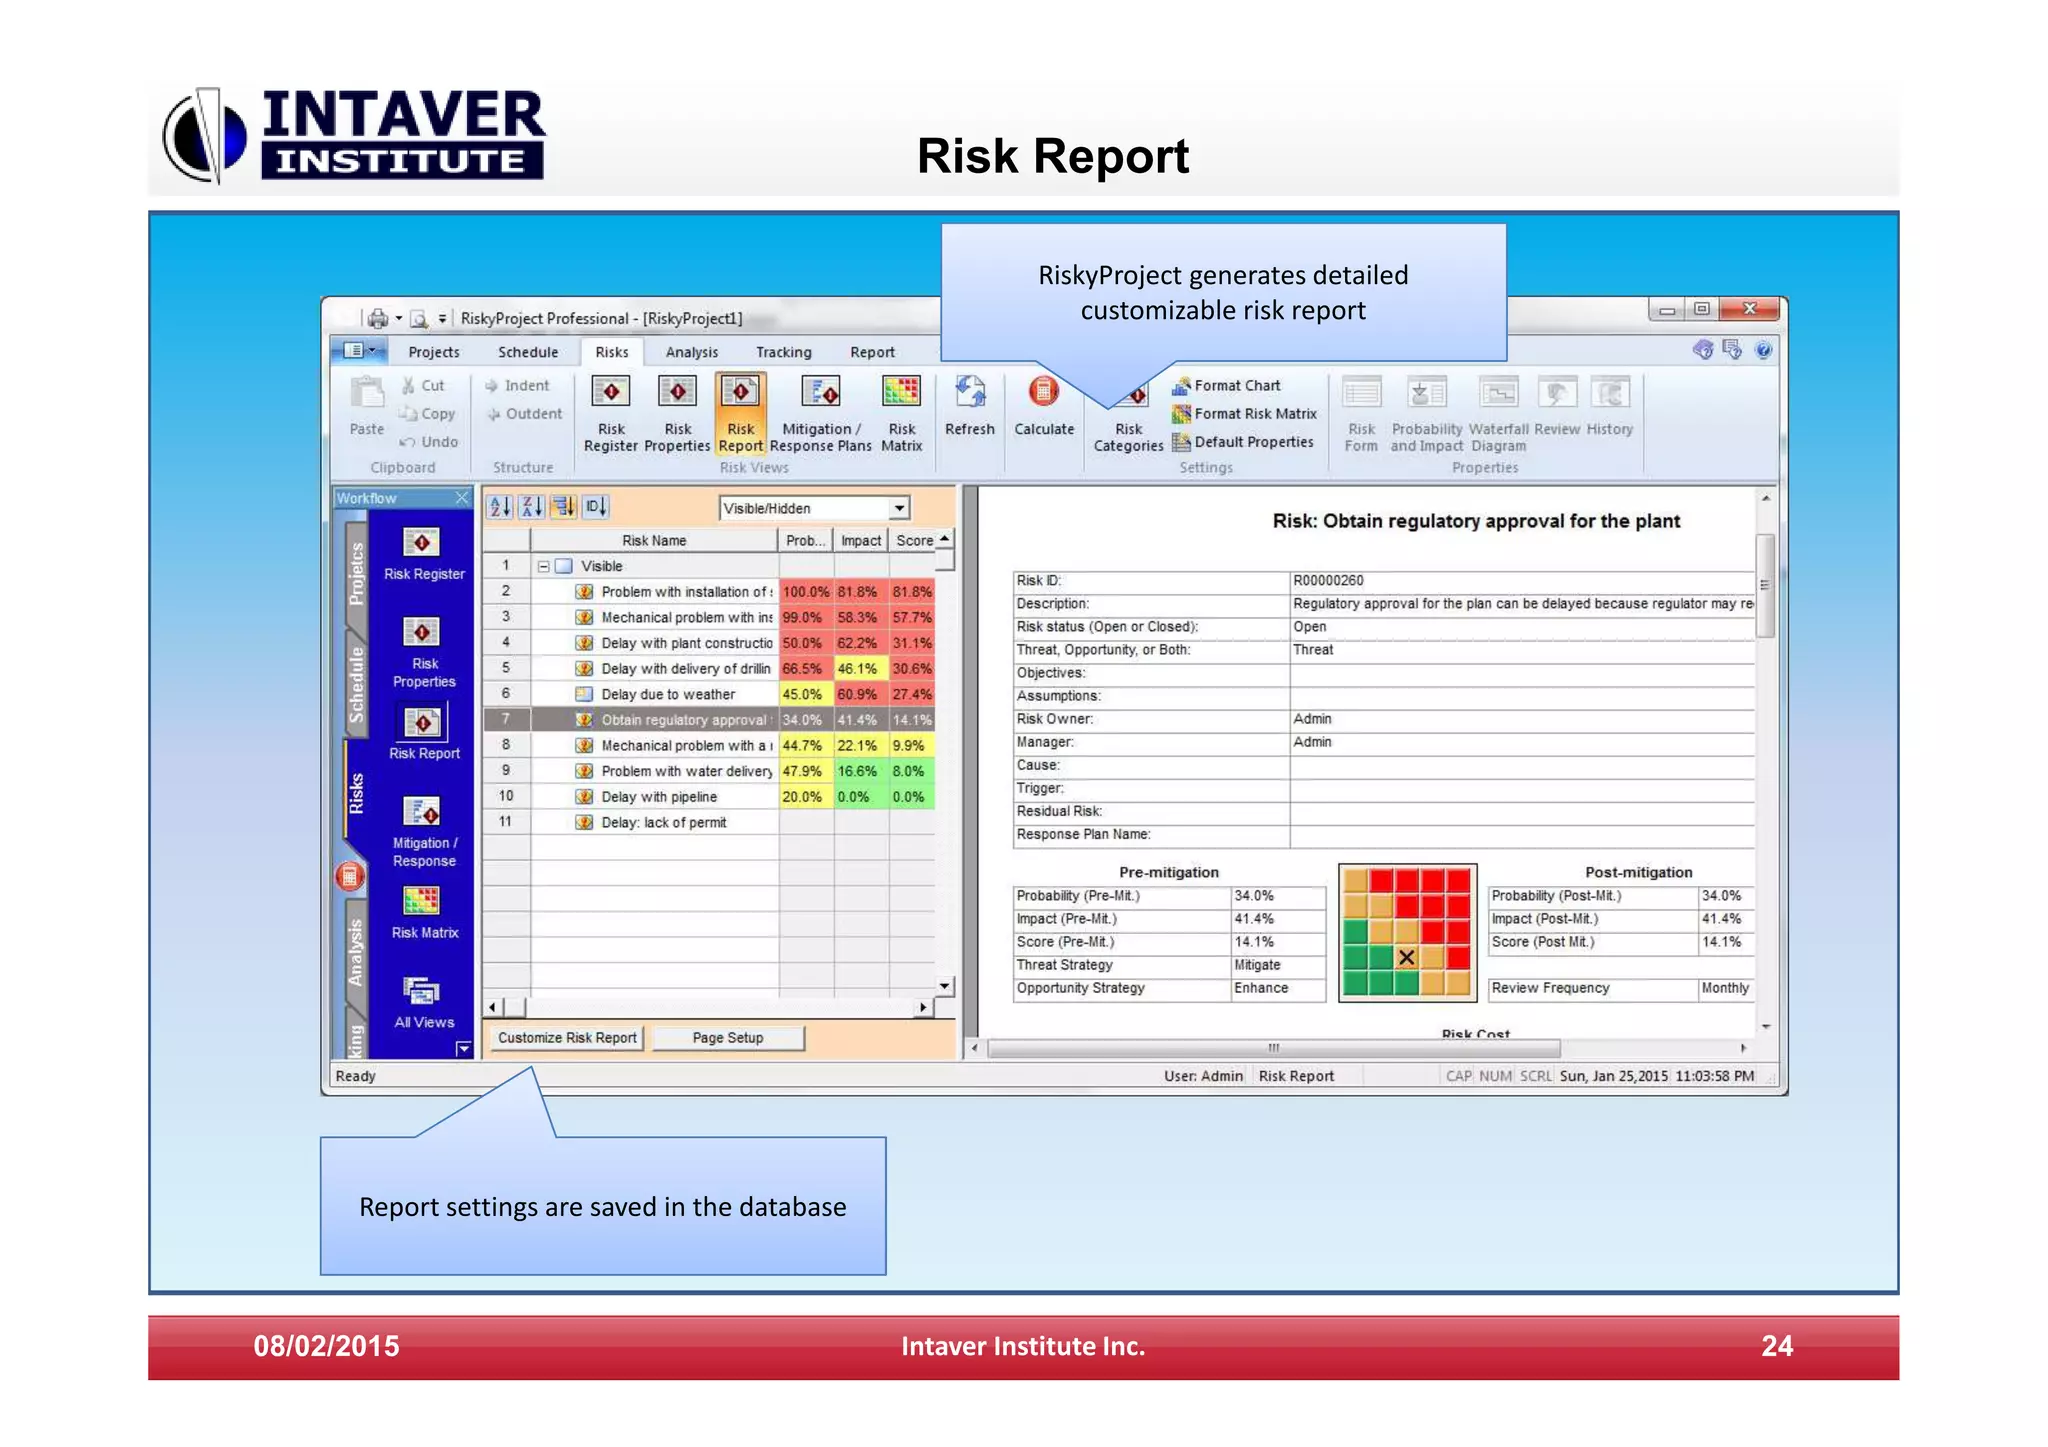This screenshot has height=1447, width=2048.
Task: Open quick access toolbar customize arrow
Action: [x=442, y=319]
